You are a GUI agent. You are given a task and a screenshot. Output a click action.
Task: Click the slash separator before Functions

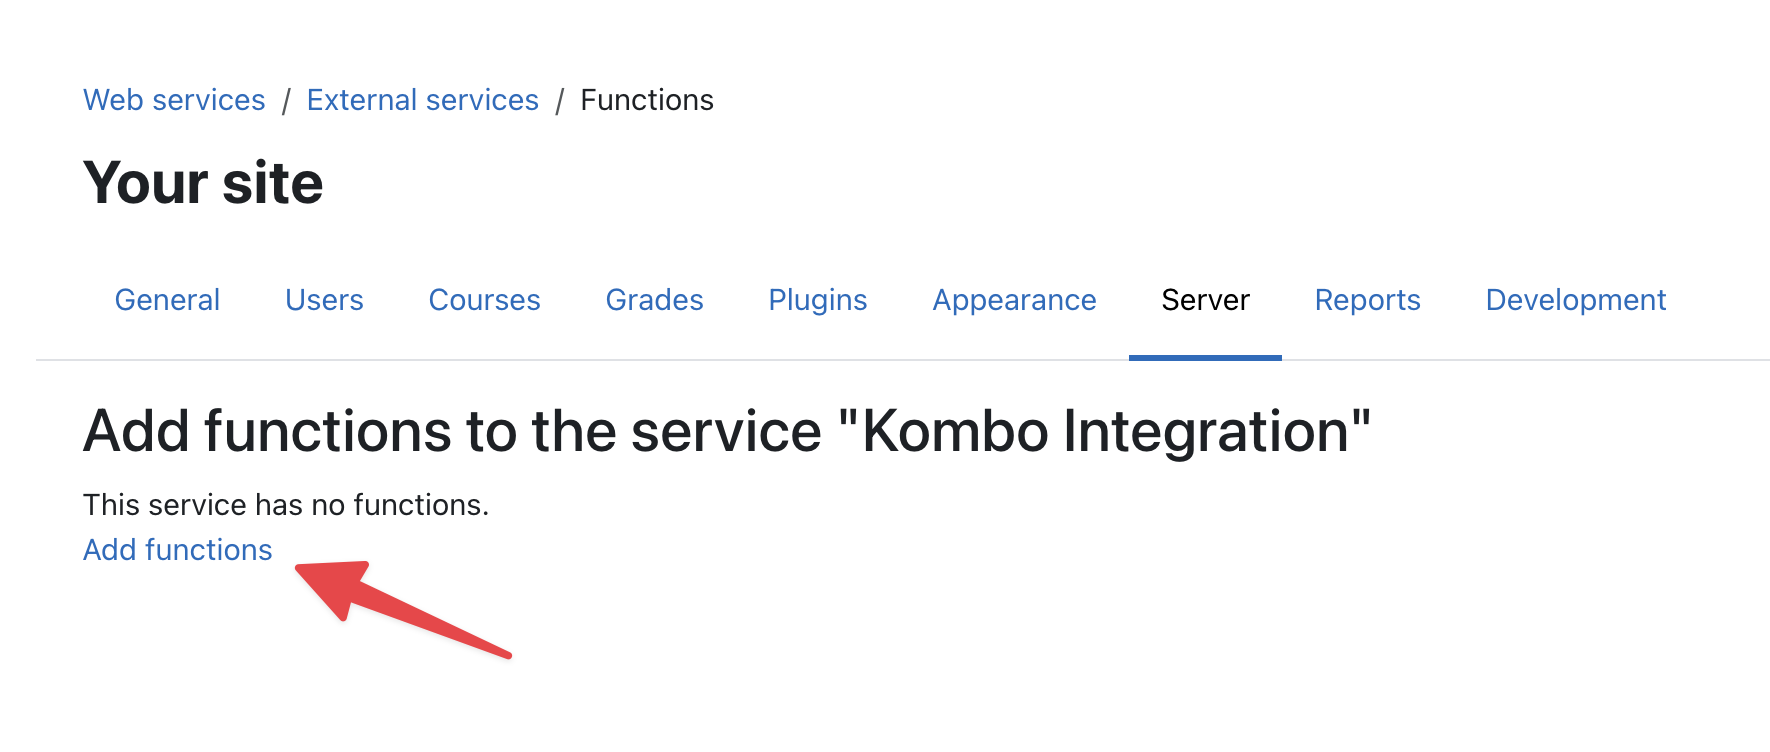(560, 101)
